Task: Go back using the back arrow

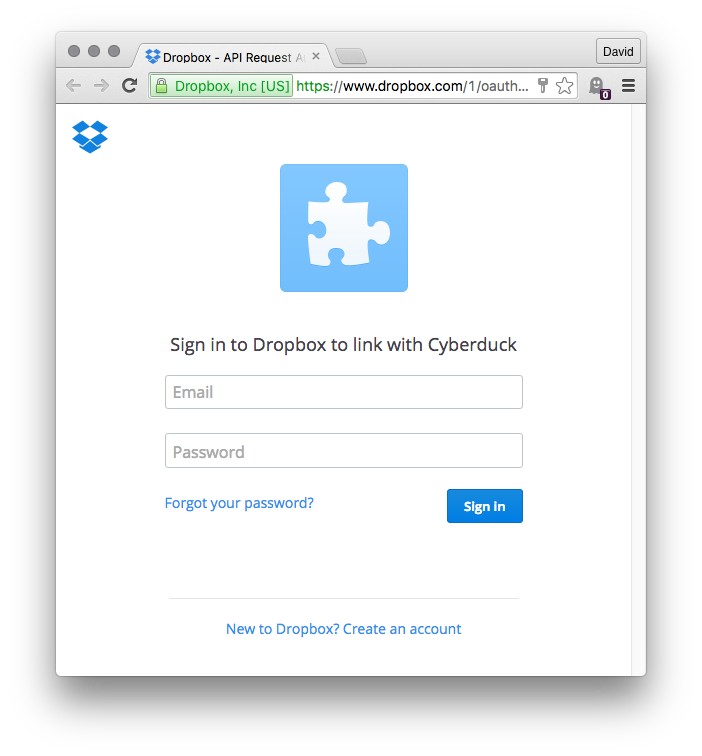Action: pos(73,86)
